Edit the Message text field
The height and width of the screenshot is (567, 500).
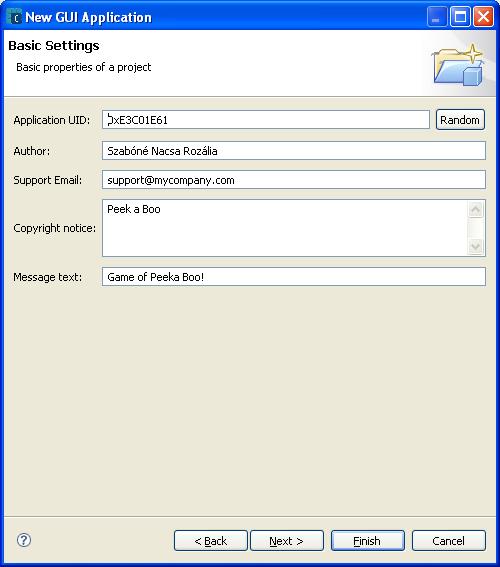tap(294, 277)
